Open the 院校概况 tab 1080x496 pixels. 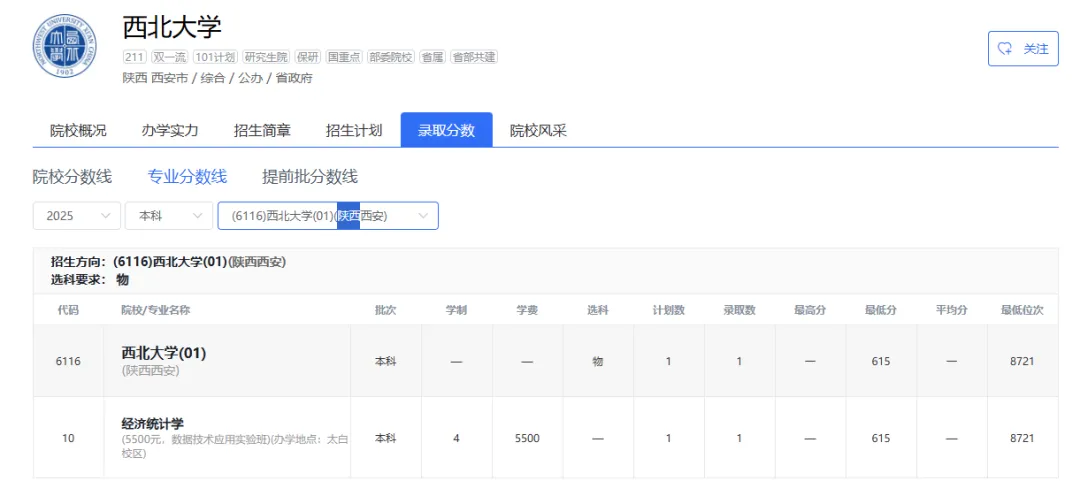tap(79, 130)
